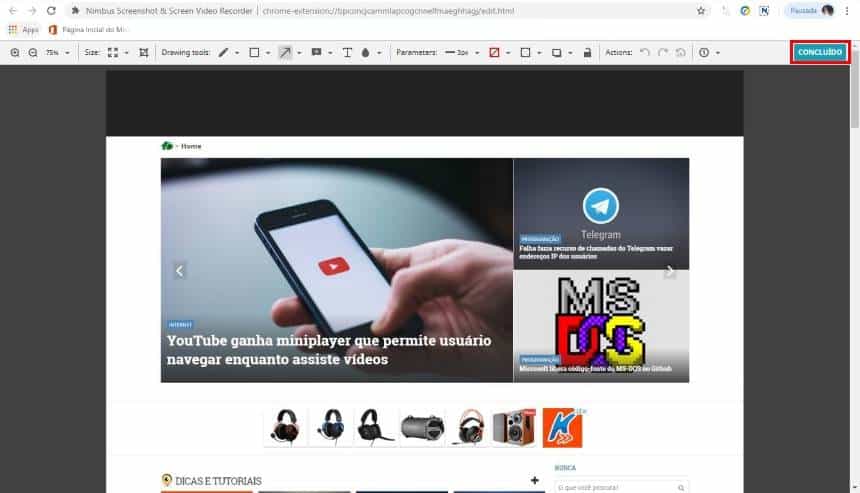Open the Chrome profile avatar

[828, 10]
